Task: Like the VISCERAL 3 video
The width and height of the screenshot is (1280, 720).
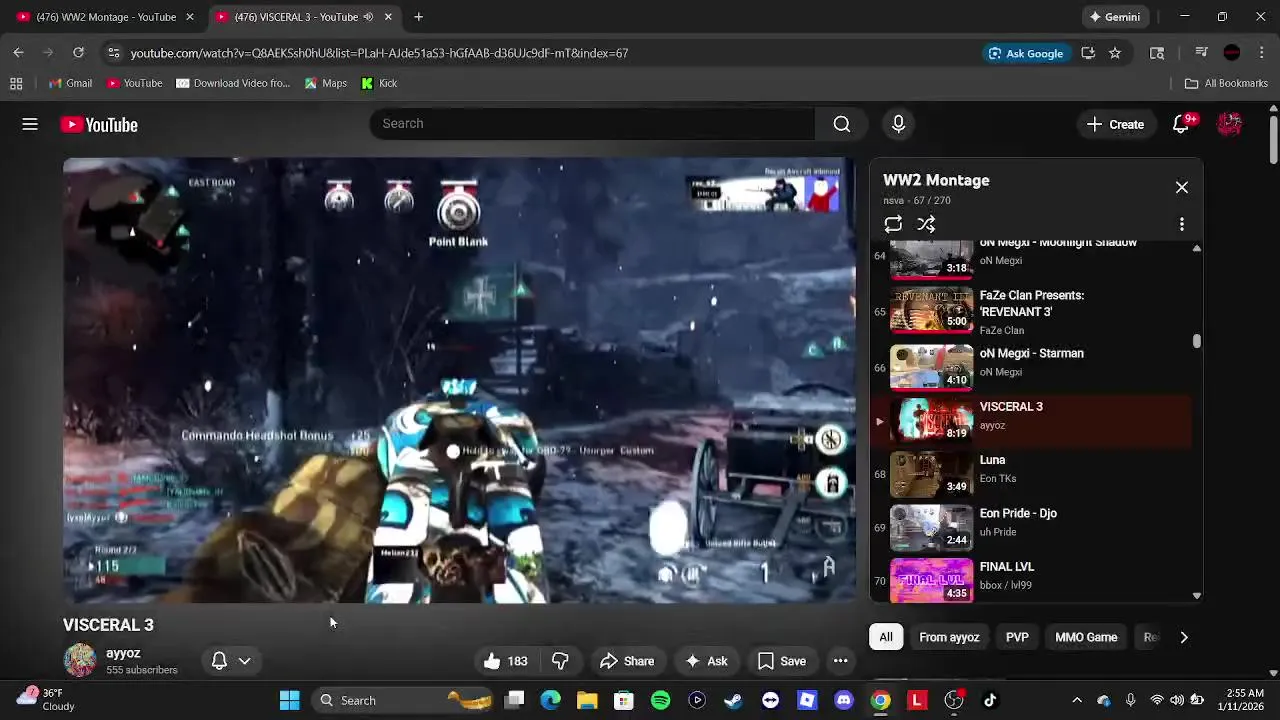Action: pos(506,661)
